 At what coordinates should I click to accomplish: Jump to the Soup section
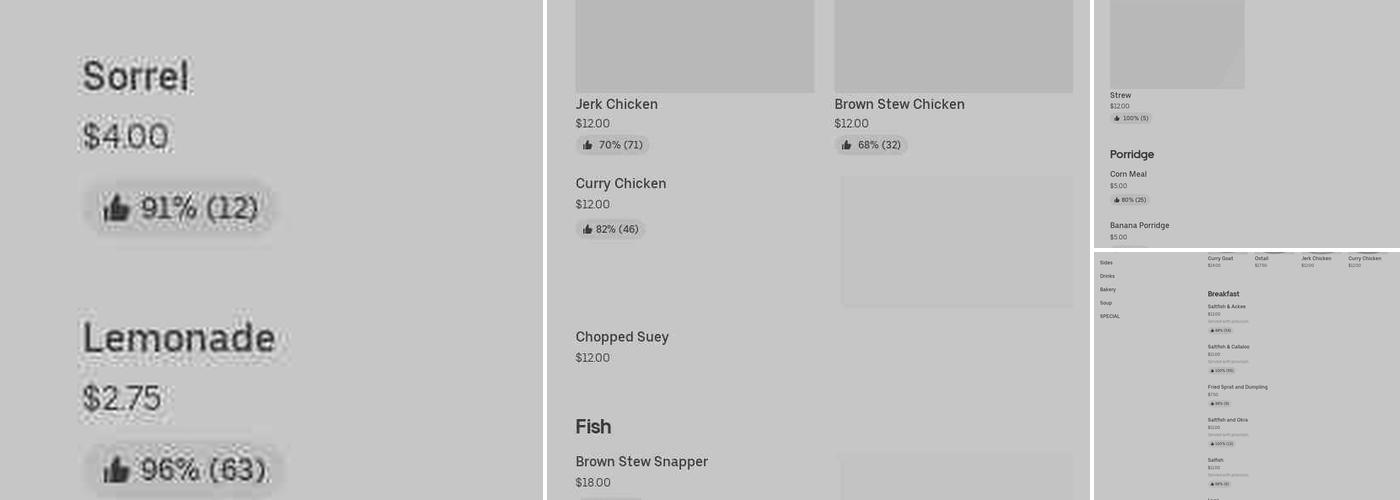pyautogui.click(x=1106, y=303)
